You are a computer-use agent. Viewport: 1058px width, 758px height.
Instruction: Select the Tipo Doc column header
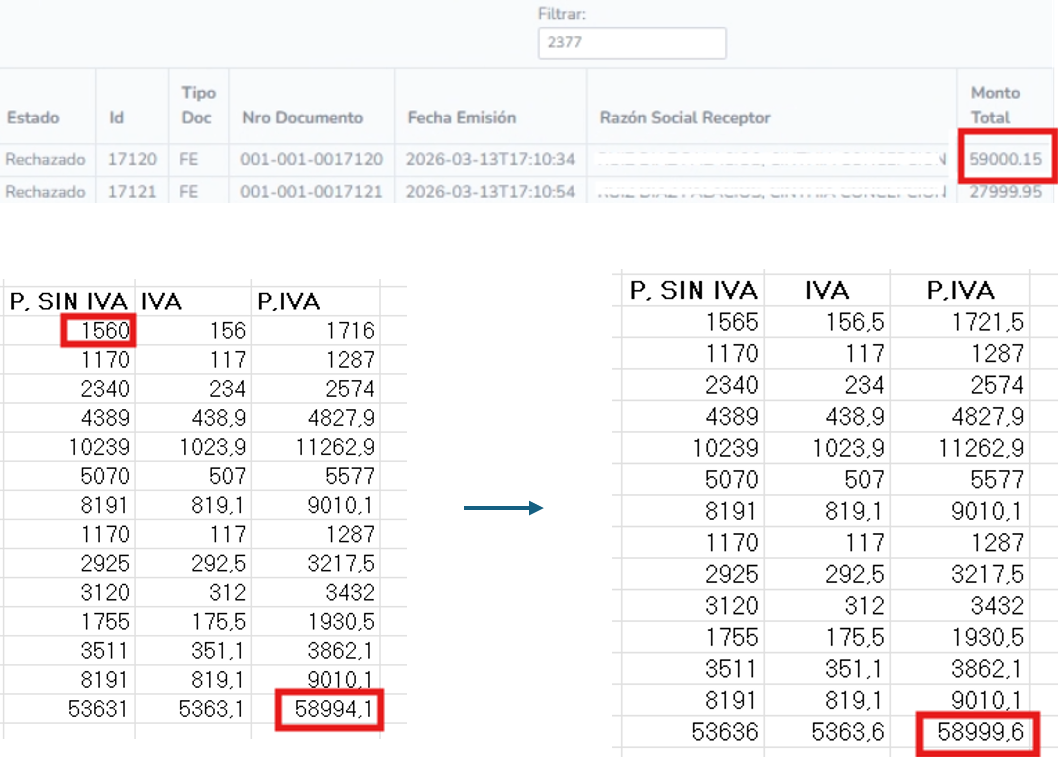click(x=198, y=105)
